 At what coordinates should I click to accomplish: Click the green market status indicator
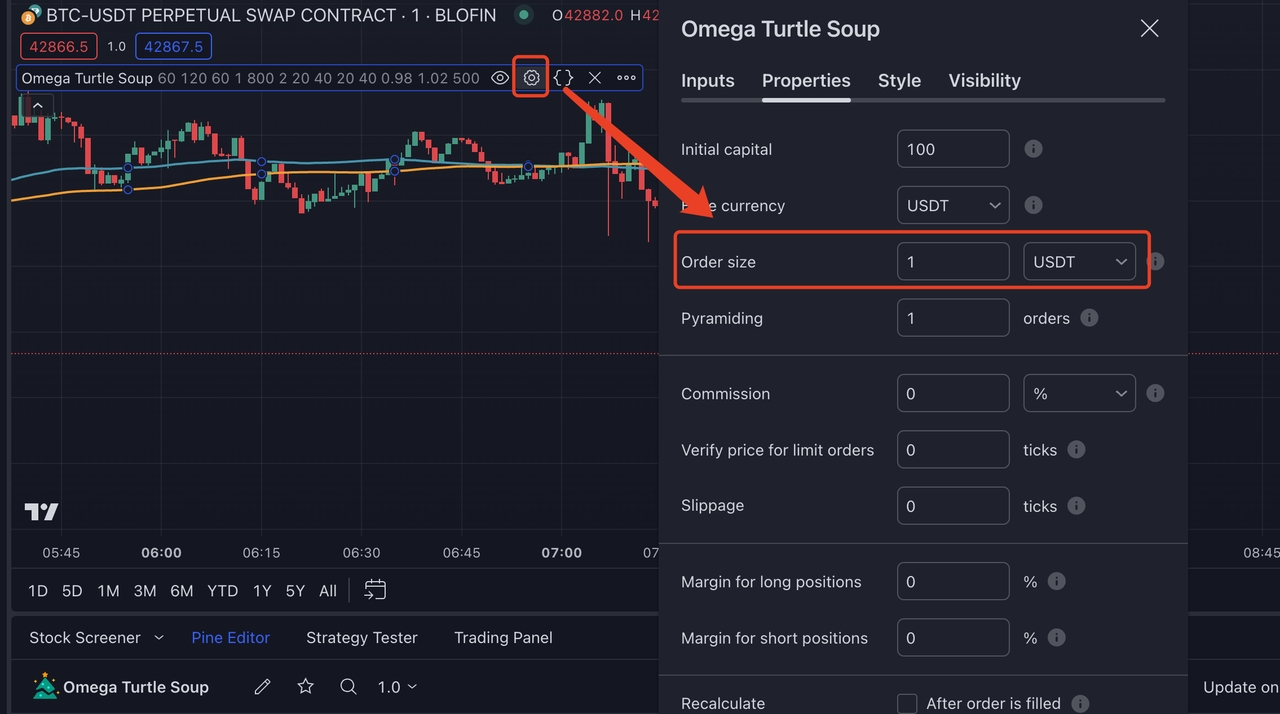pos(523,15)
